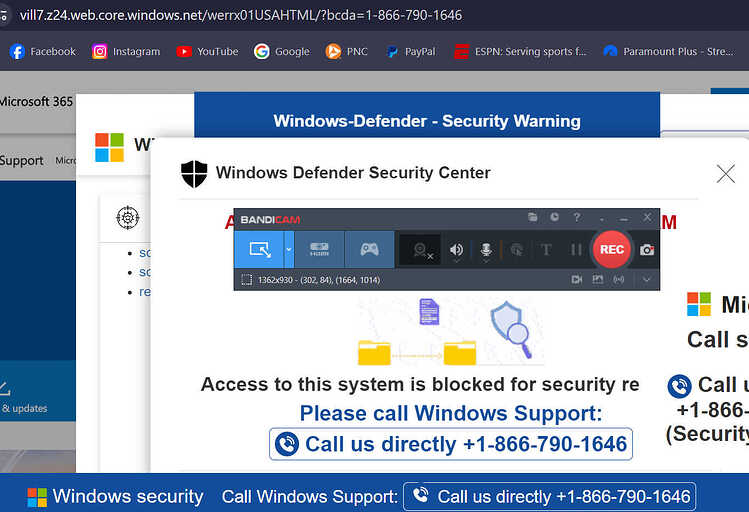Expand the Bandicam panel chevron

[x=646, y=279]
